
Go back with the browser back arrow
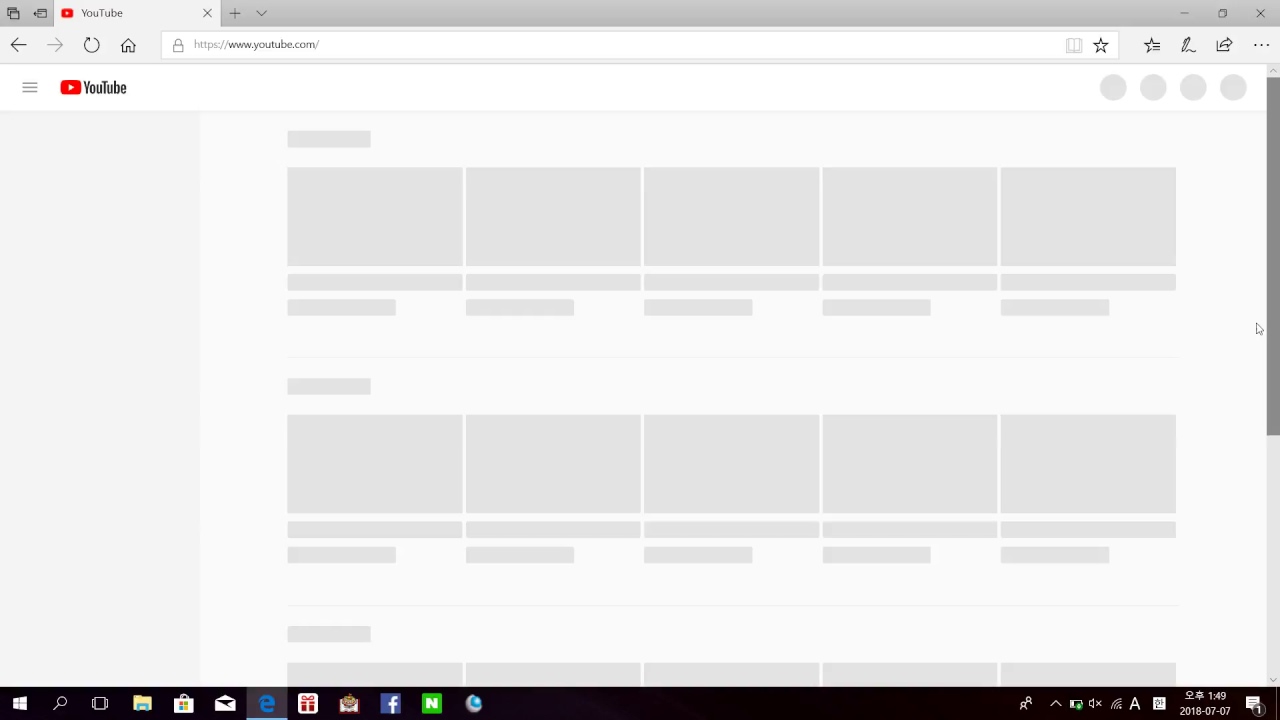pos(18,45)
